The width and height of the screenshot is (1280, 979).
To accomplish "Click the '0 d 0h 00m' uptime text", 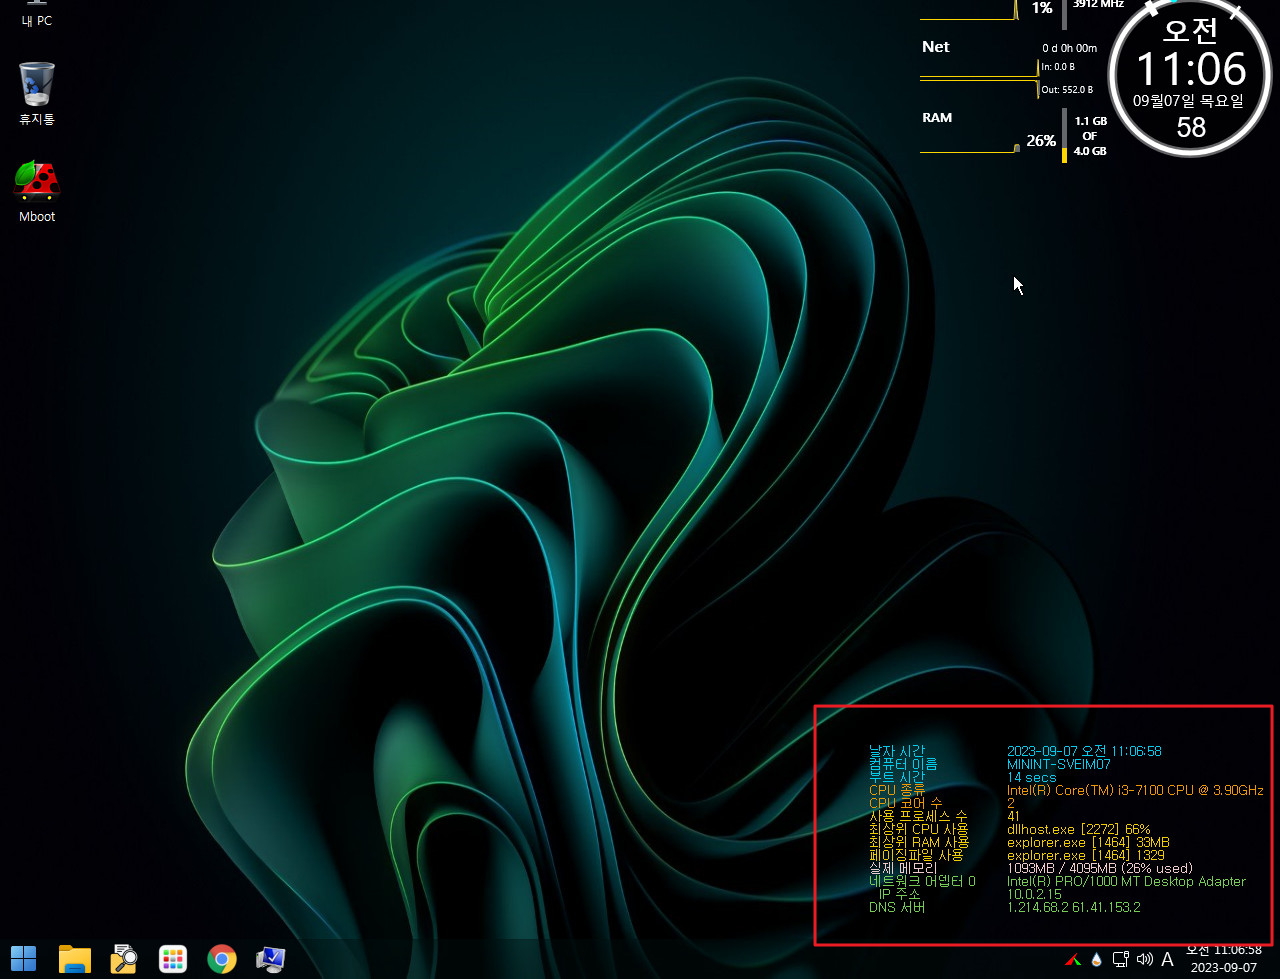I will [x=1069, y=48].
